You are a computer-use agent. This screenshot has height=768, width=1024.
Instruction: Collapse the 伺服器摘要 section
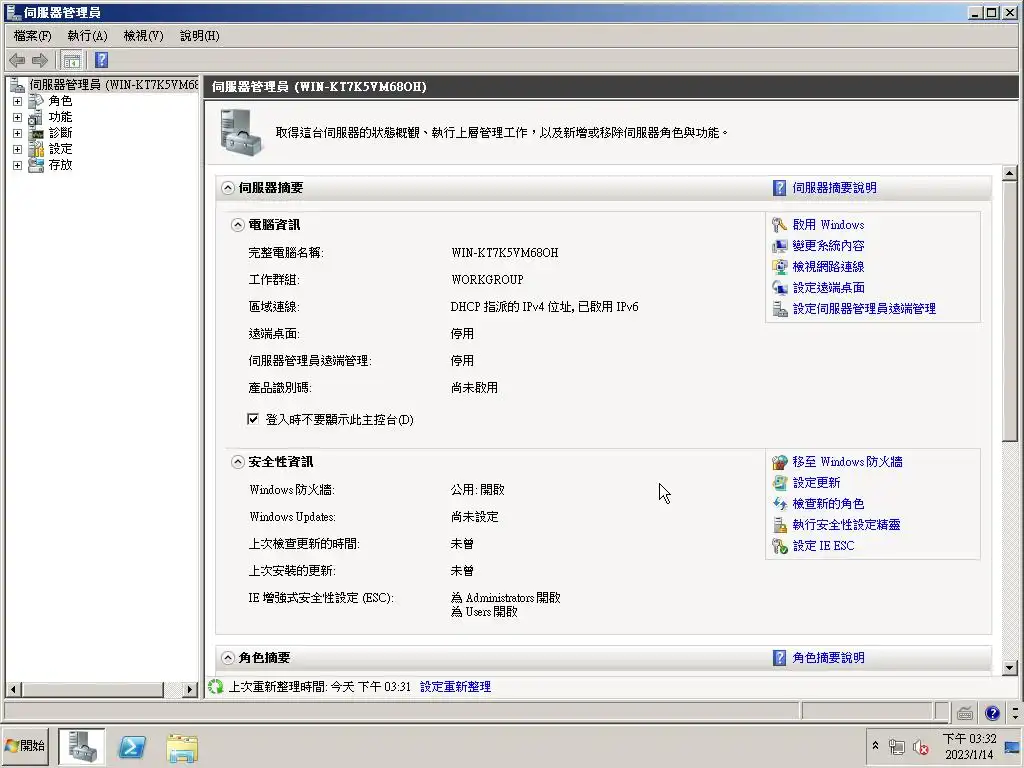(227, 188)
